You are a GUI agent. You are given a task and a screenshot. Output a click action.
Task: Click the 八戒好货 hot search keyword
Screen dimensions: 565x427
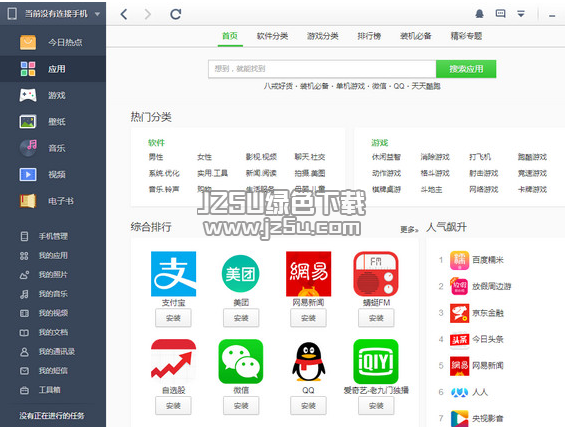[278, 86]
